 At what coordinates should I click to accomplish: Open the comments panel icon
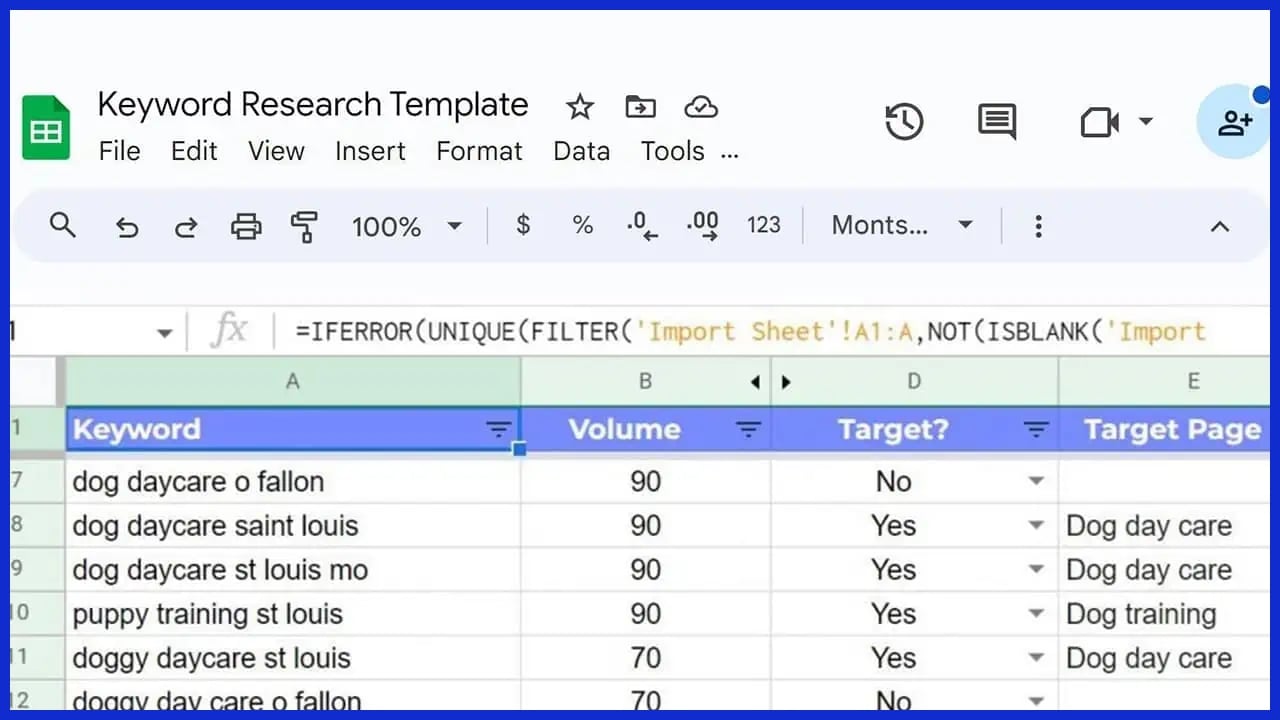coord(995,122)
